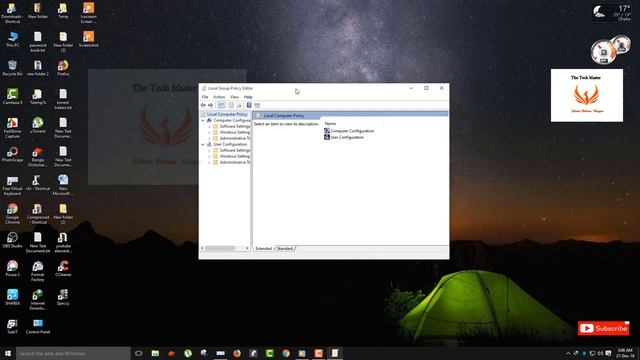Select the Control Panel desktop icon
Viewport: 640px width, 360px height.
pyautogui.click(x=38, y=327)
